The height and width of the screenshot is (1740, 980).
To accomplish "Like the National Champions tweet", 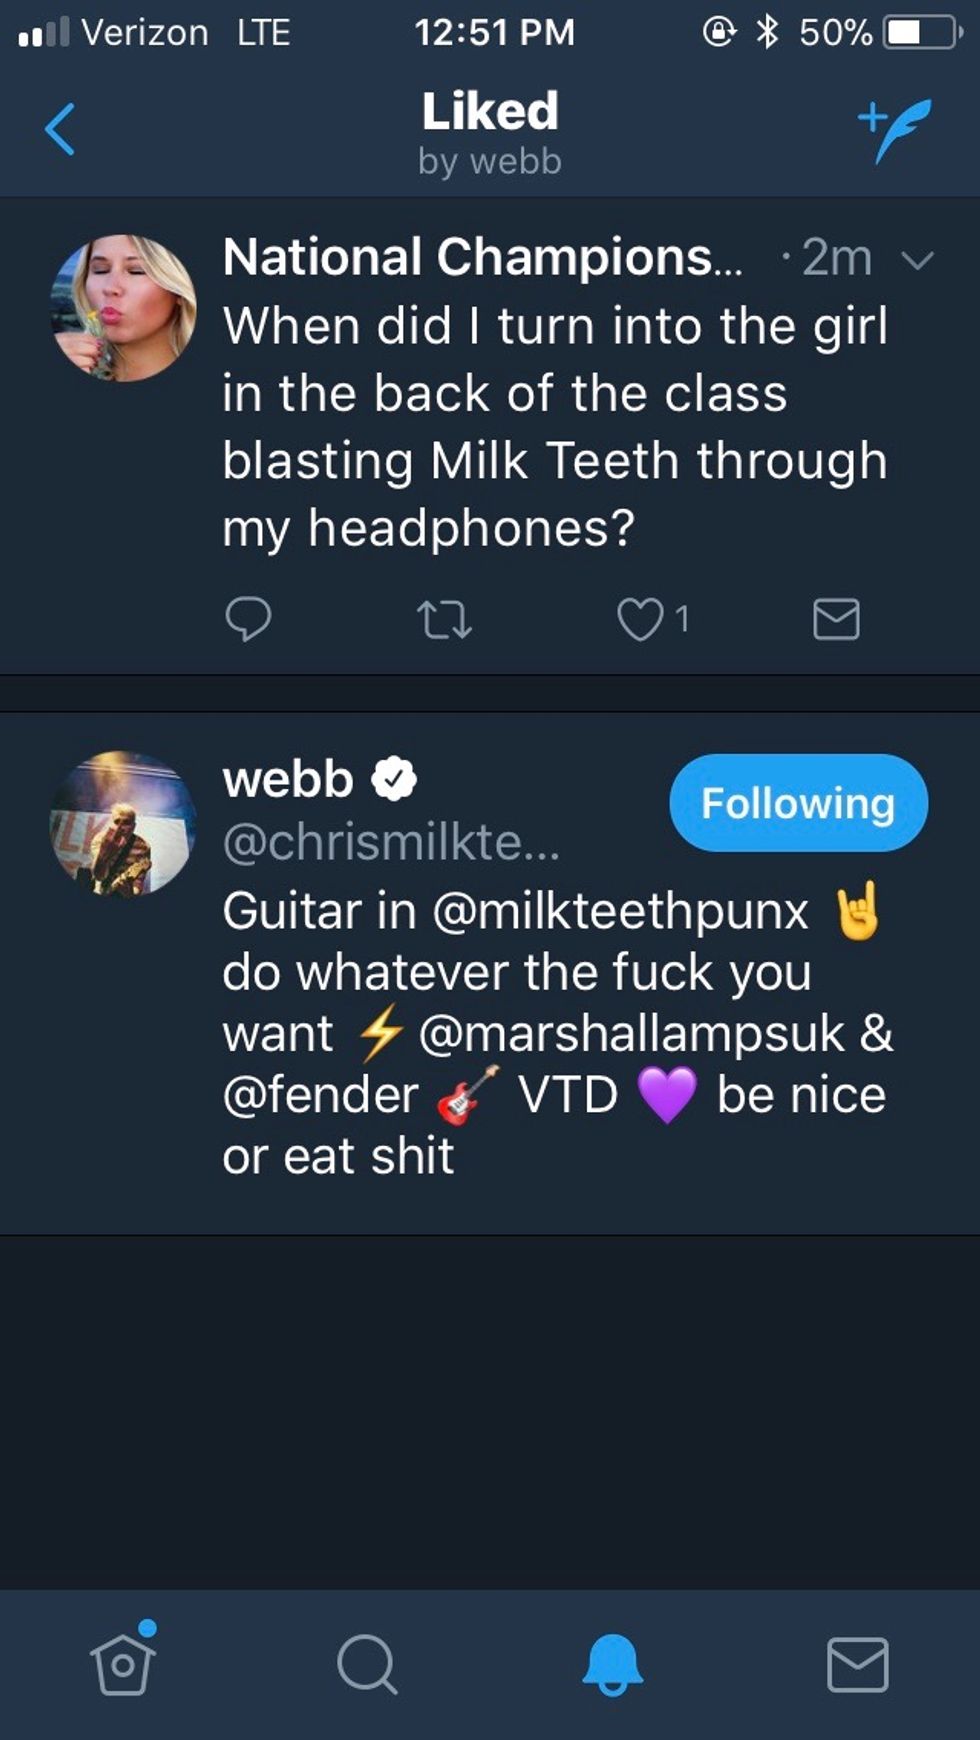I will point(641,619).
